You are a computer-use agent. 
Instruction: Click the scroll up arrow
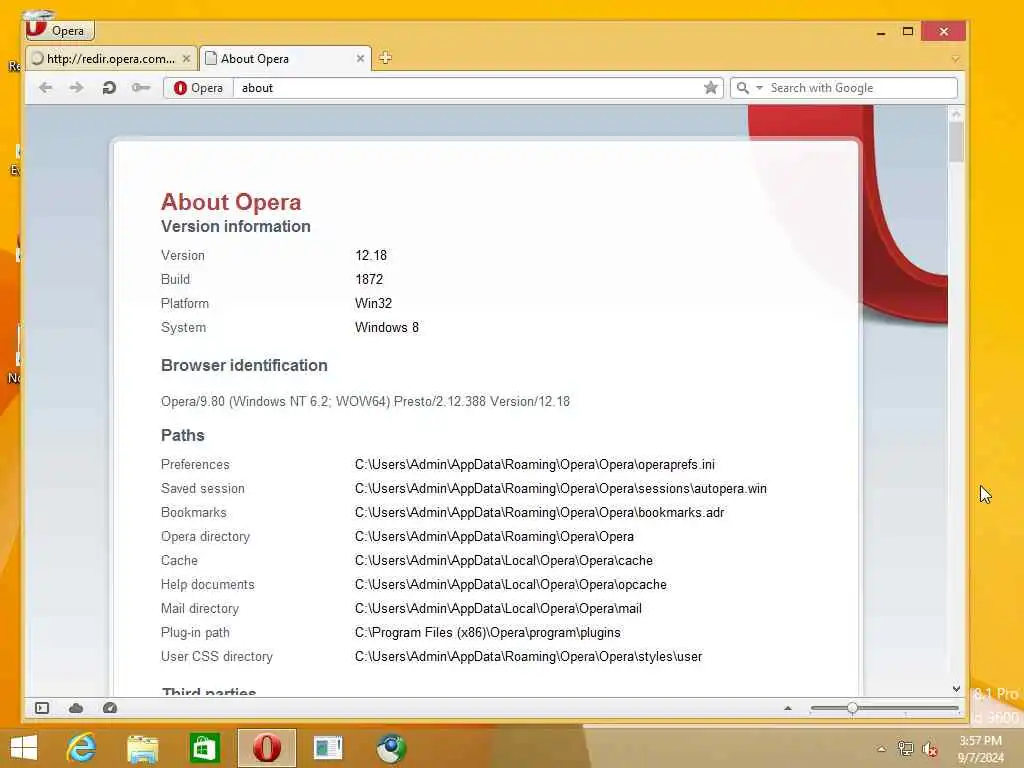point(956,114)
